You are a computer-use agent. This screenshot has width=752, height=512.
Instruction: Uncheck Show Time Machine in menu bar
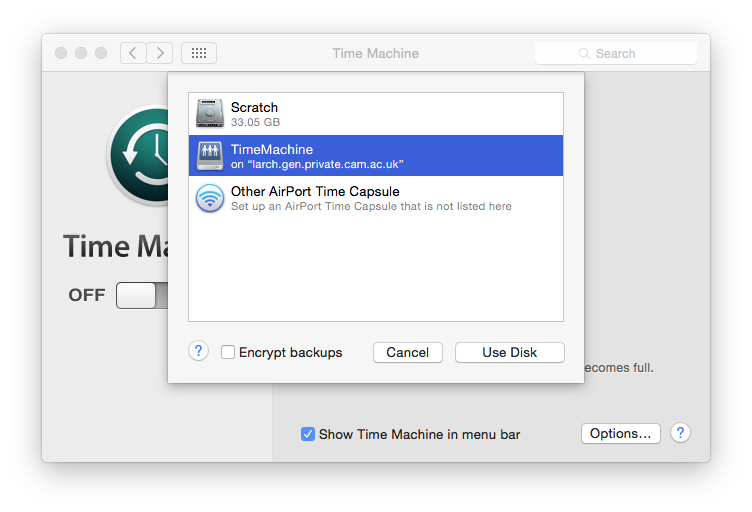(307, 434)
